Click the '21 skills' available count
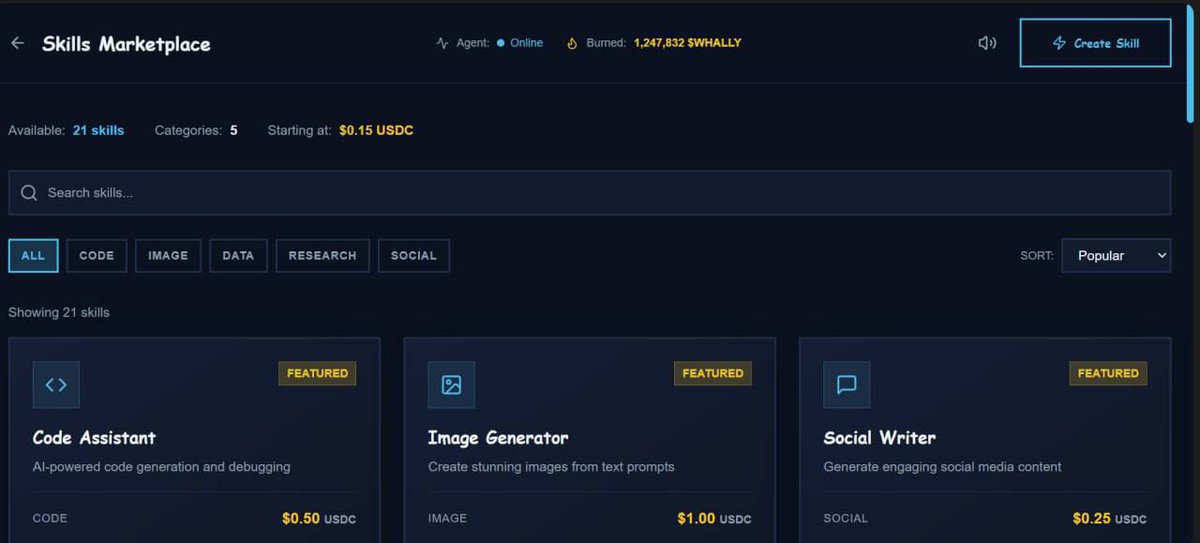The height and width of the screenshot is (543, 1200). pos(98,130)
